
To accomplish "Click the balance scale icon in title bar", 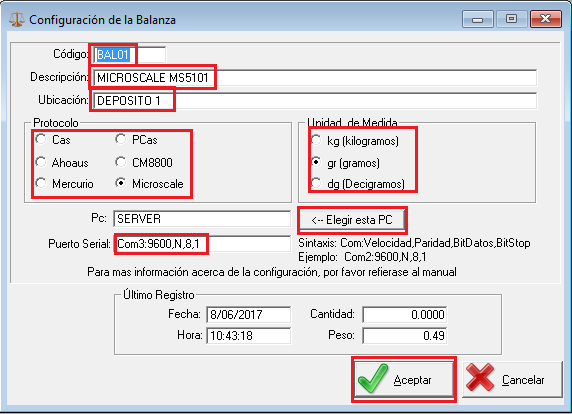I will (x=16, y=20).
